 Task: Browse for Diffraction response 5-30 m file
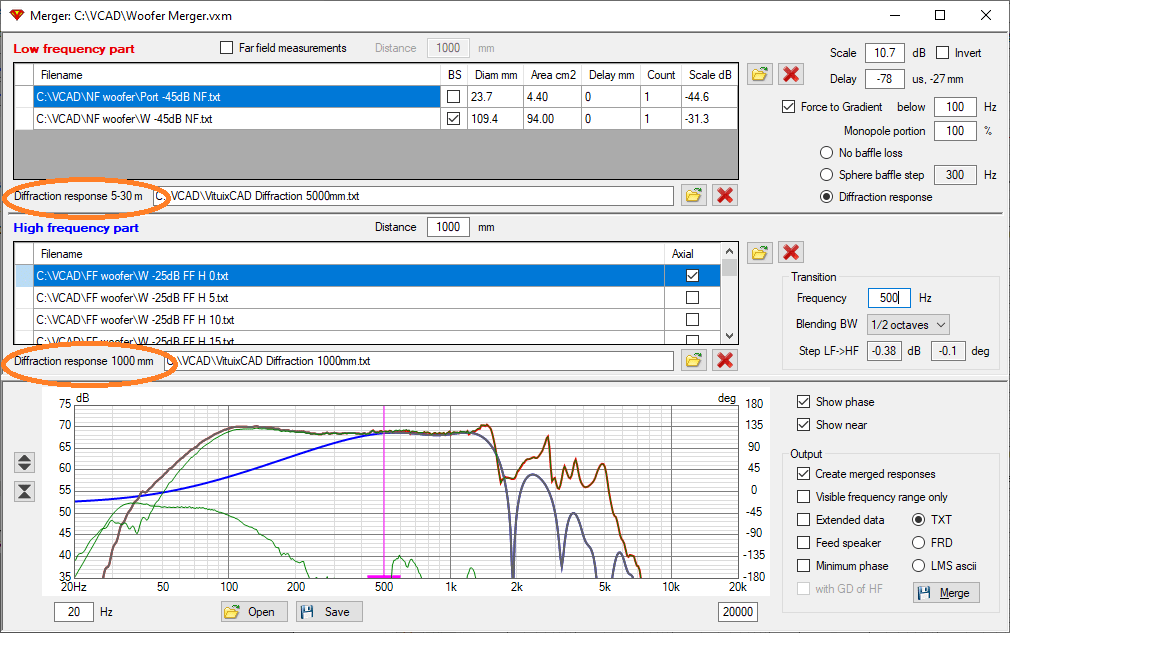(x=694, y=195)
